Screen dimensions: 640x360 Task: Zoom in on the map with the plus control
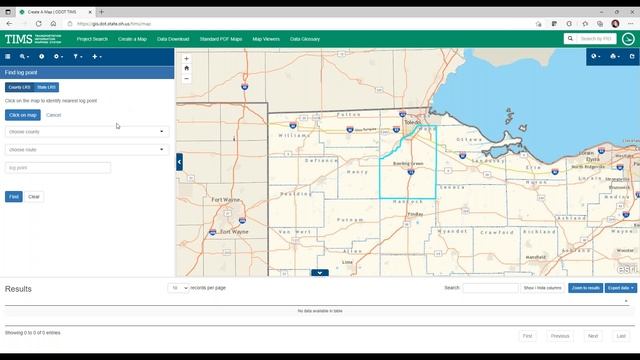coord(187,58)
